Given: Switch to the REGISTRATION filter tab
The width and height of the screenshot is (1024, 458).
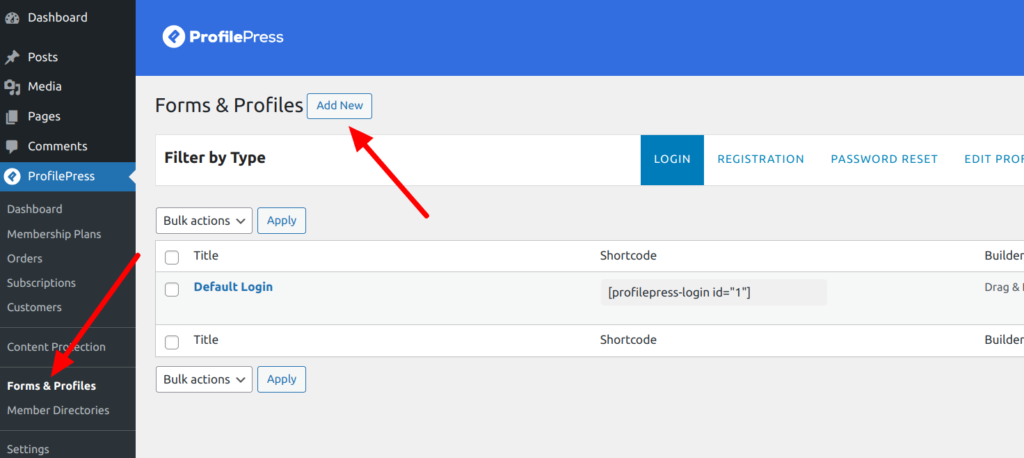Looking at the screenshot, I should click(761, 159).
